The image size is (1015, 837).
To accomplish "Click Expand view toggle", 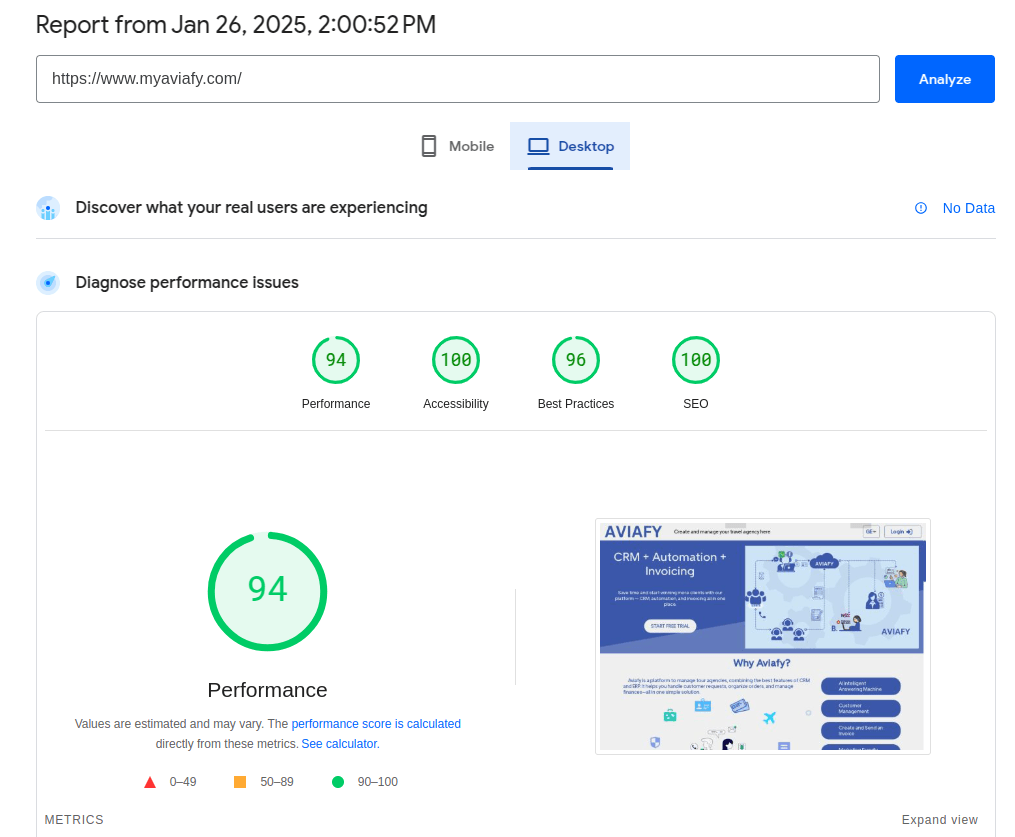I will pyautogui.click(x=939, y=820).
